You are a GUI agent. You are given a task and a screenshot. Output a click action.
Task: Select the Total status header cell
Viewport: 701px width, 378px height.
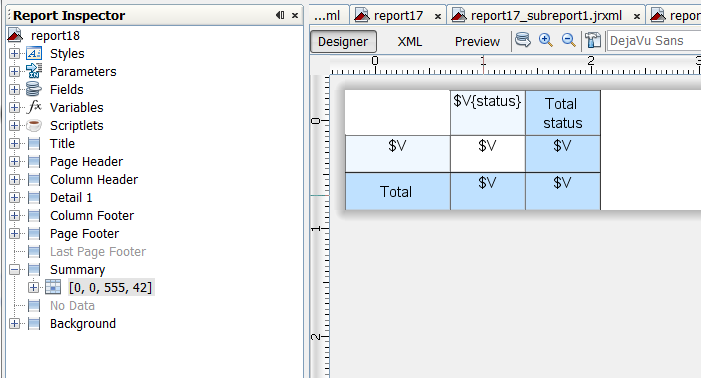[x=563, y=113]
